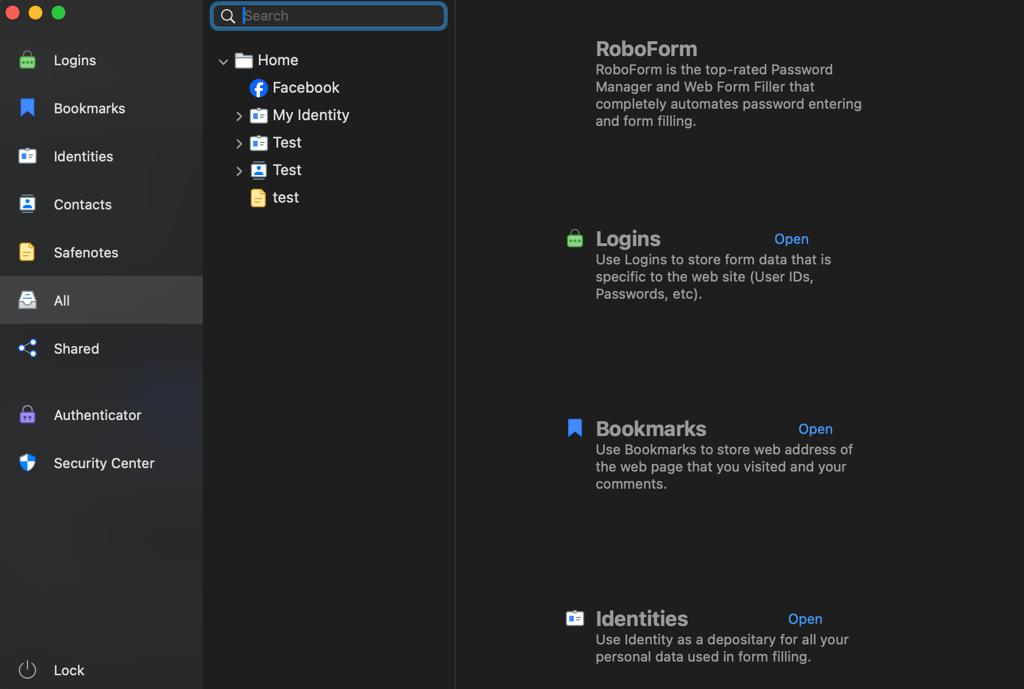Image resolution: width=1024 pixels, height=689 pixels.
Task: Expand the identity Test item chevron
Action: point(239,144)
